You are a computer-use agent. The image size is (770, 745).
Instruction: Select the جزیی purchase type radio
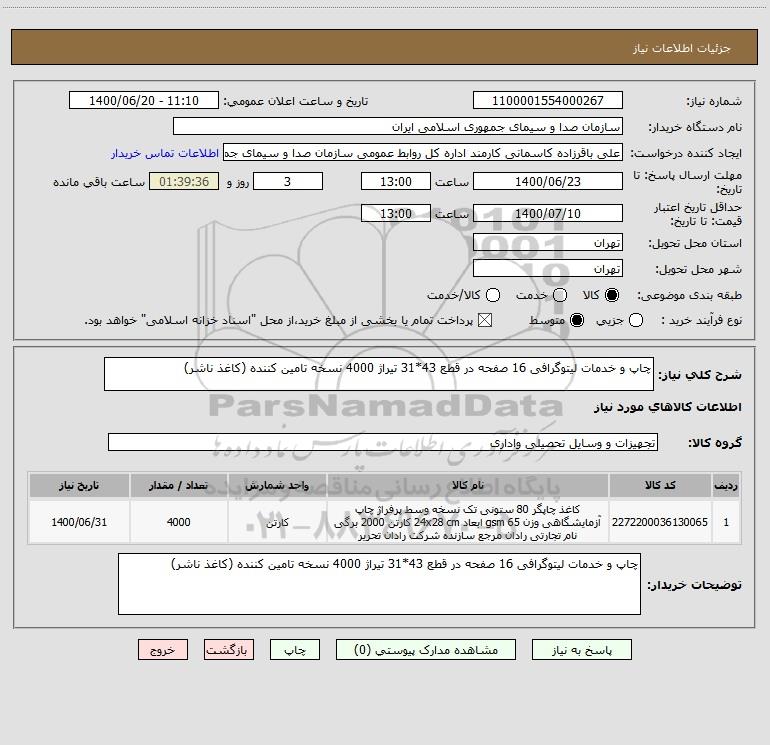[635, 320]
